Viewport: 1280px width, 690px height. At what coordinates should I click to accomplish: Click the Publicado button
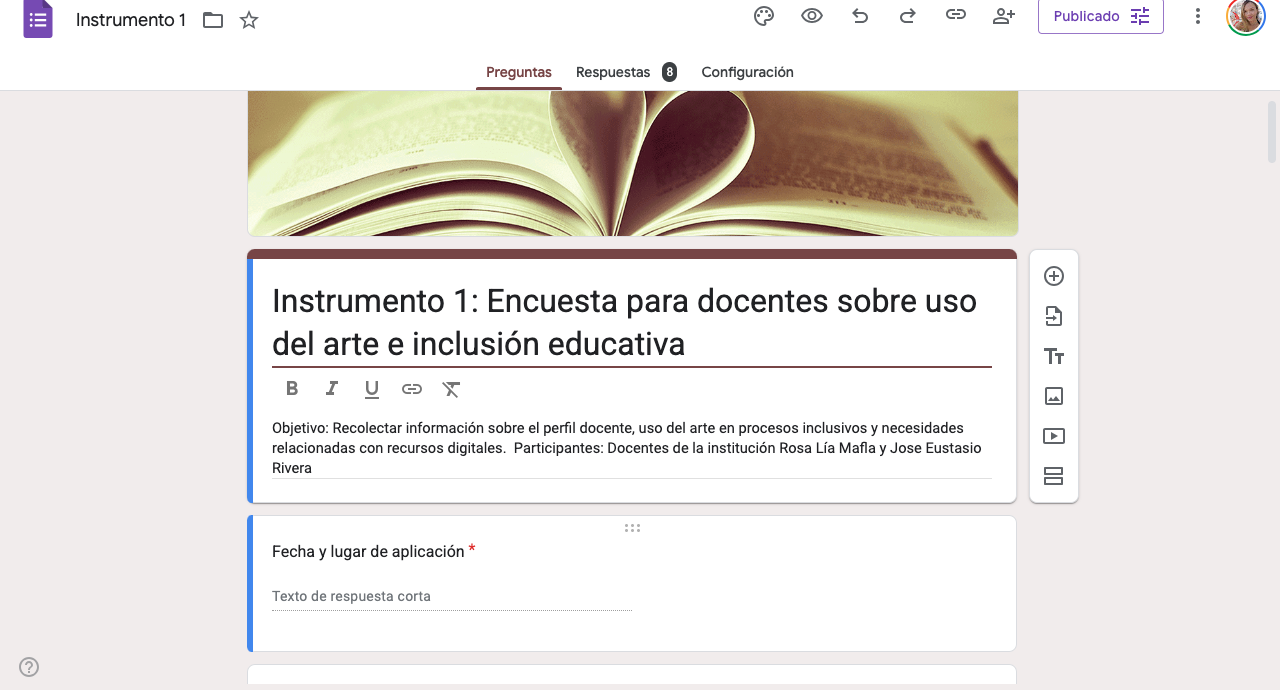[x=1100, y=16]
